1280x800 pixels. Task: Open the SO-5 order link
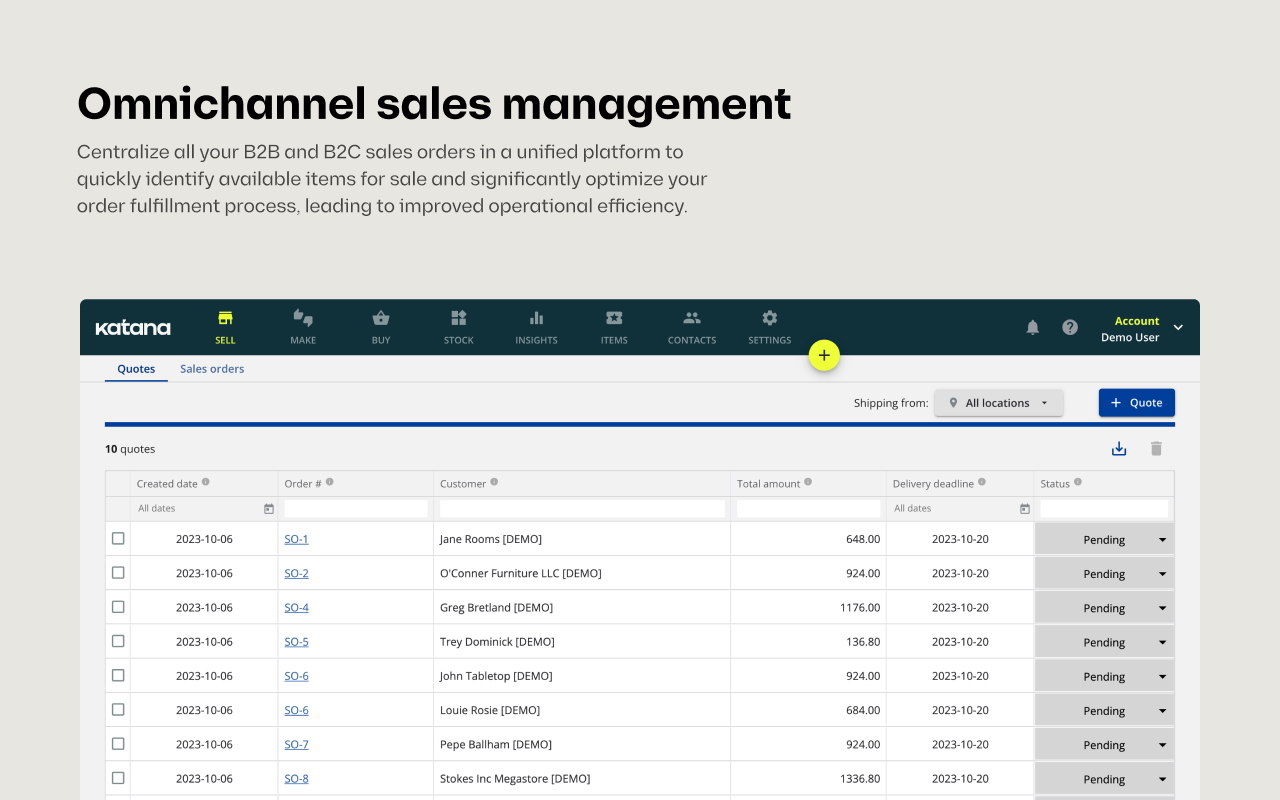tap(296, 642)
